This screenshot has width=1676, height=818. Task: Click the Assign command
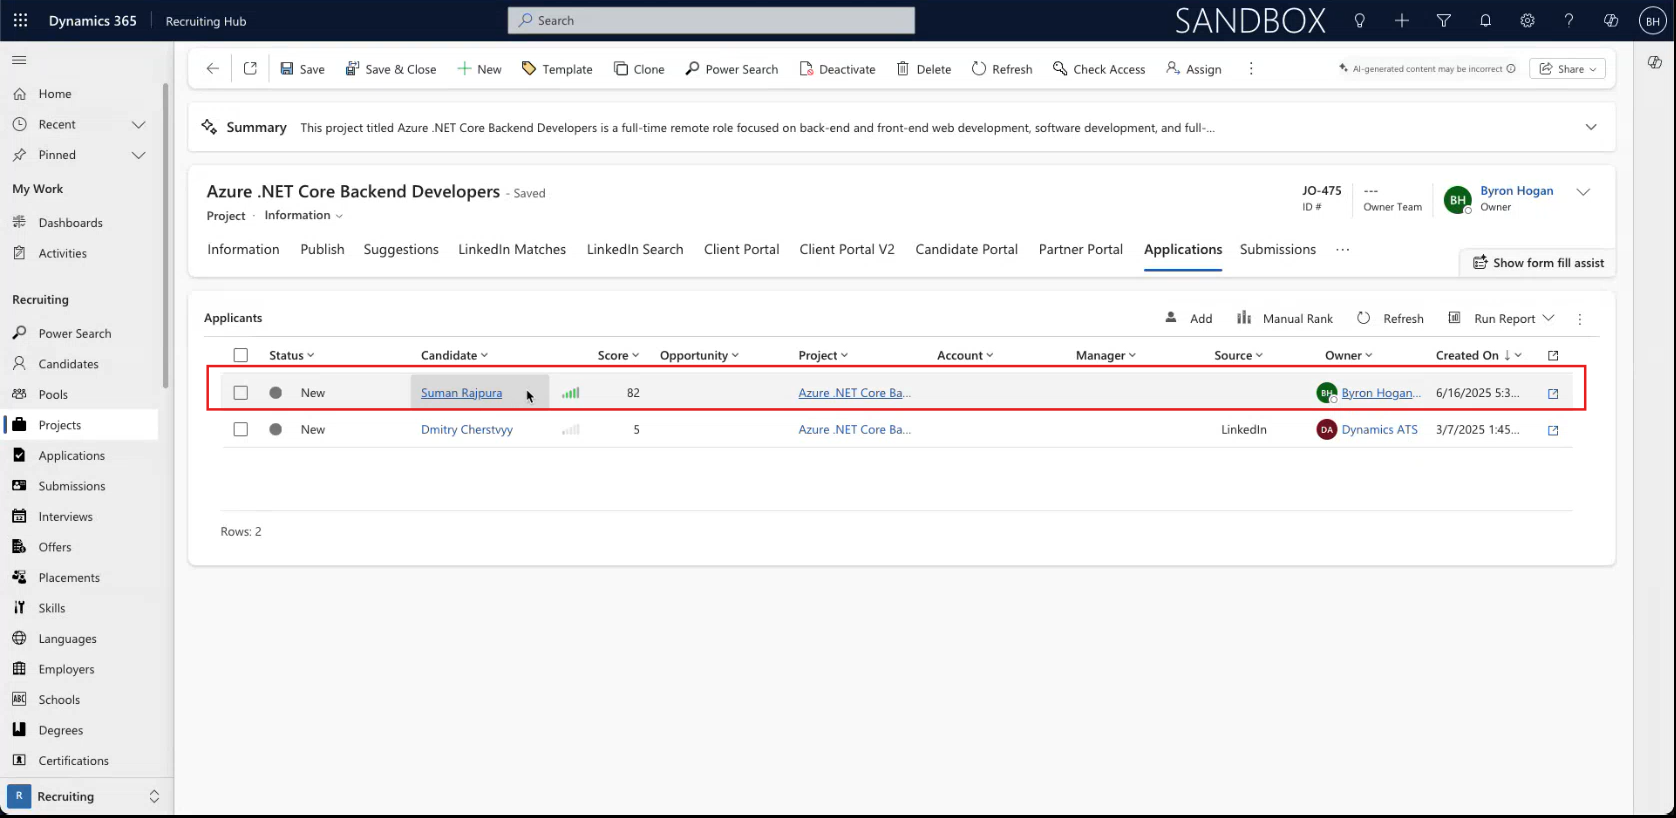tap(1194, 69)
